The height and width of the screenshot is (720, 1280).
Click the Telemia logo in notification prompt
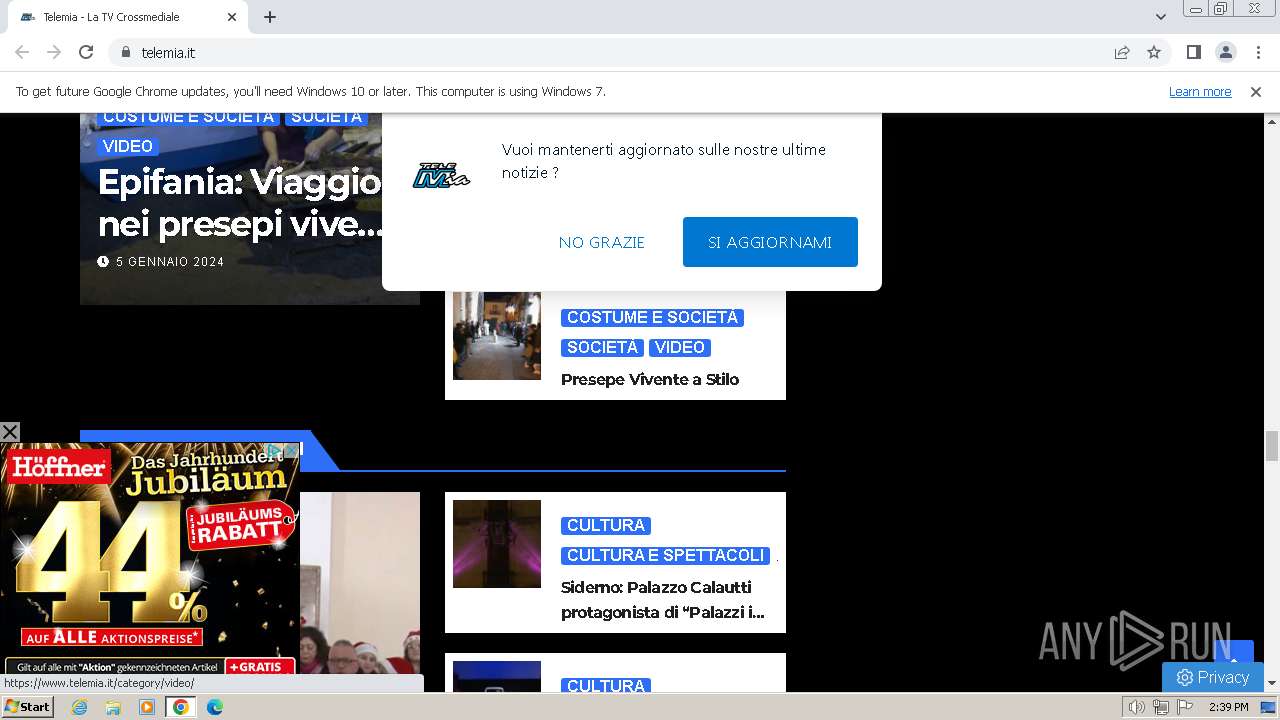(x=441, y=176)
